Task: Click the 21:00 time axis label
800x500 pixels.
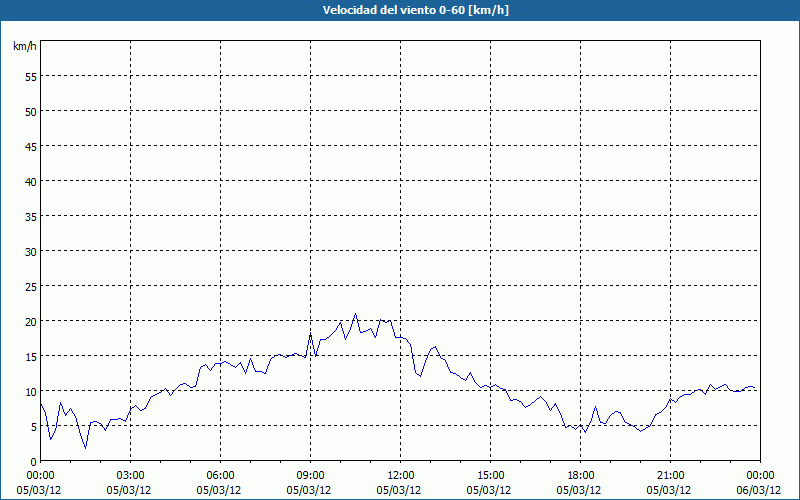Action: [670, 476]
